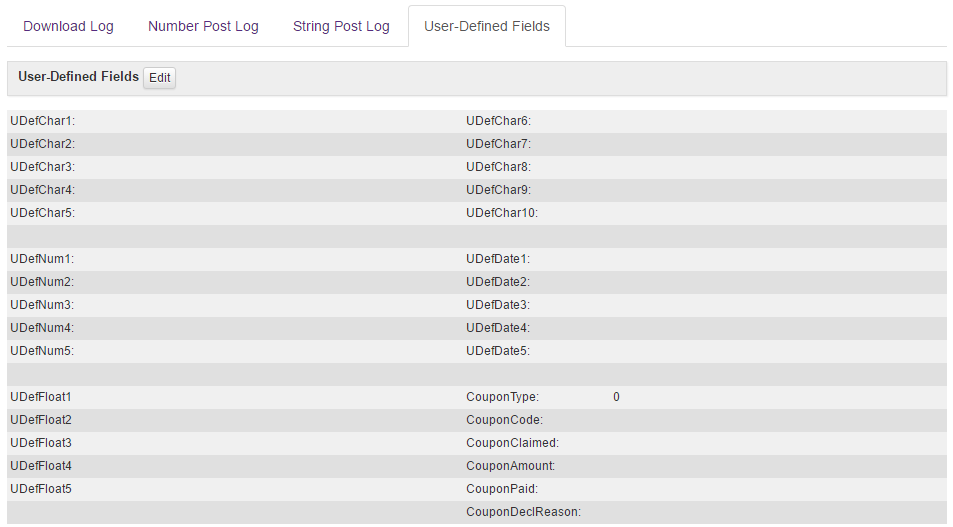Click the UDefDate1 field label

click(x=497, y=259)
